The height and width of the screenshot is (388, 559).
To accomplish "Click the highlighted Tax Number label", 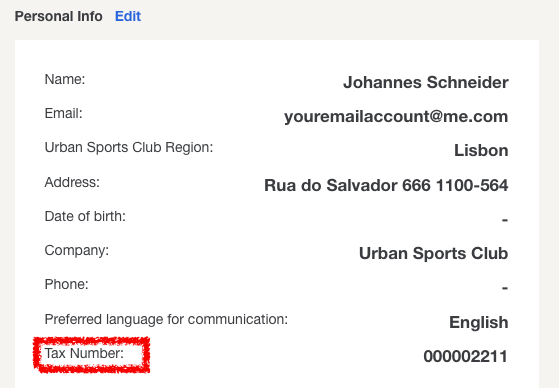I will pos(84,353).
